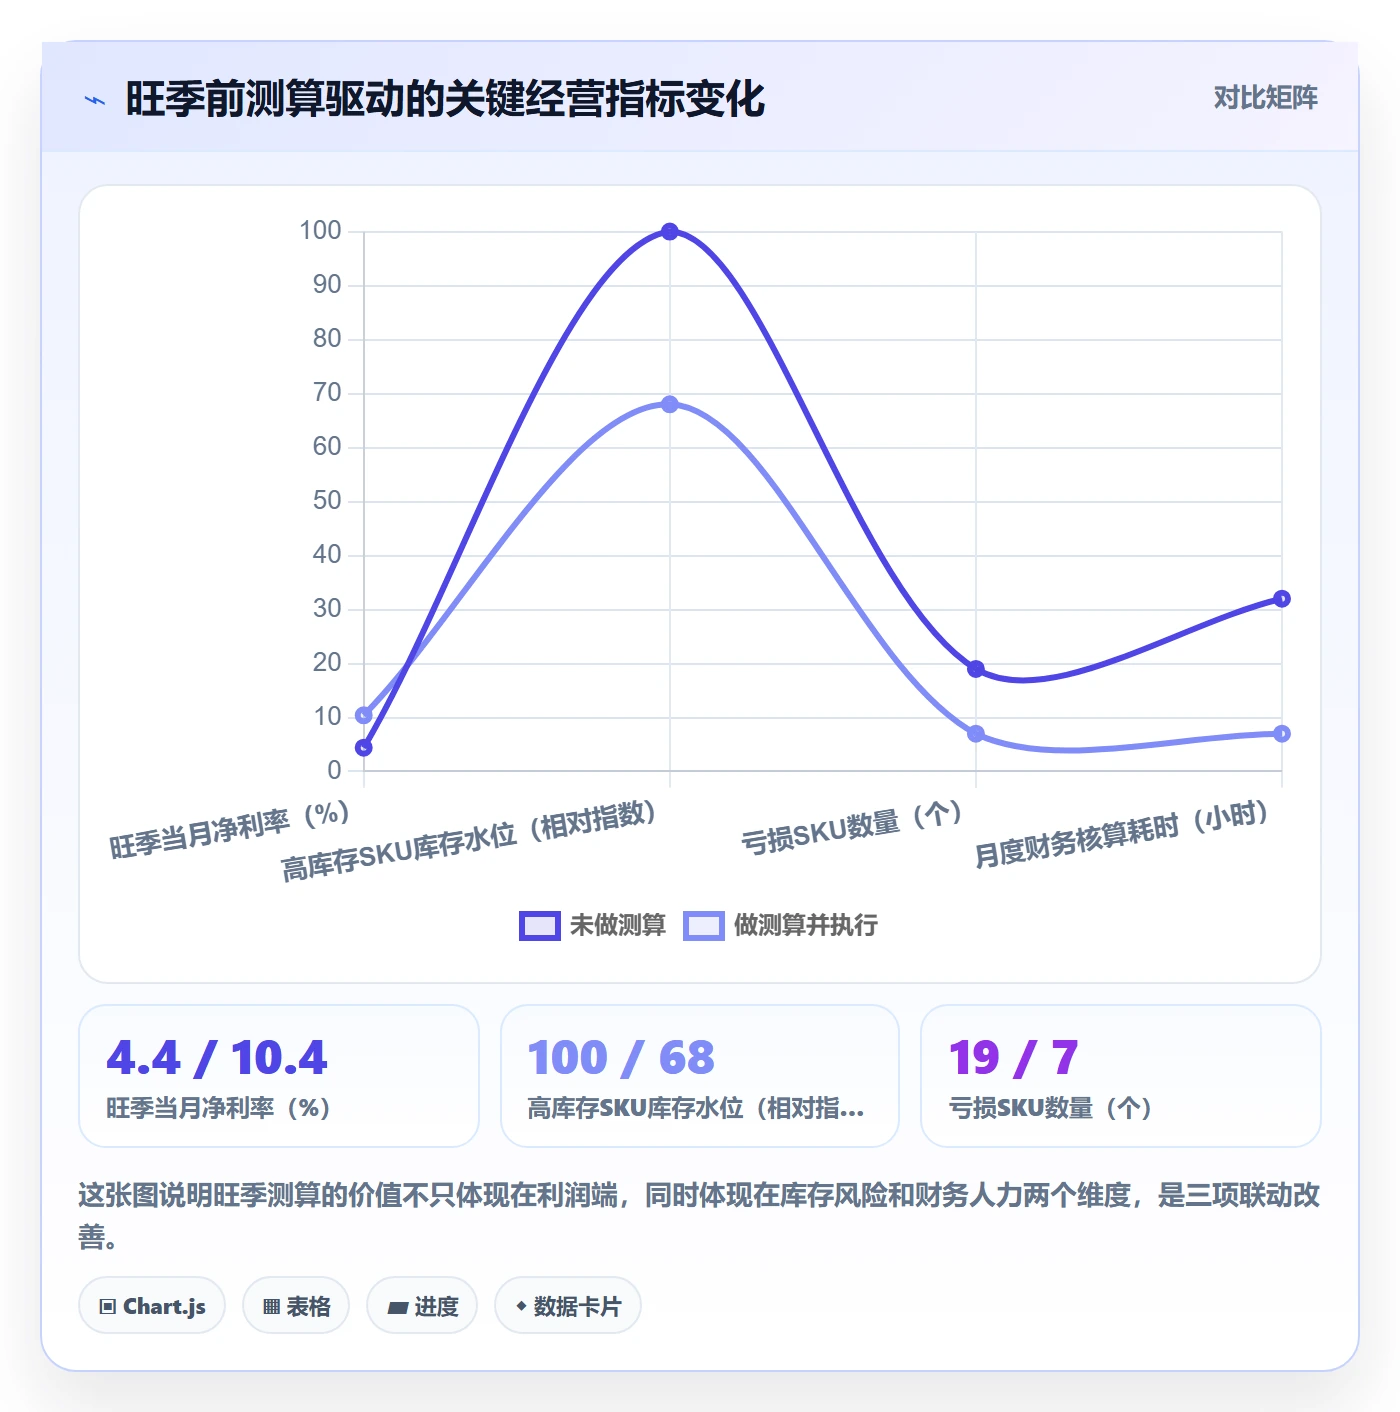
Task: Click the 对比矩阵 label in header
Action: point(1265,98)
